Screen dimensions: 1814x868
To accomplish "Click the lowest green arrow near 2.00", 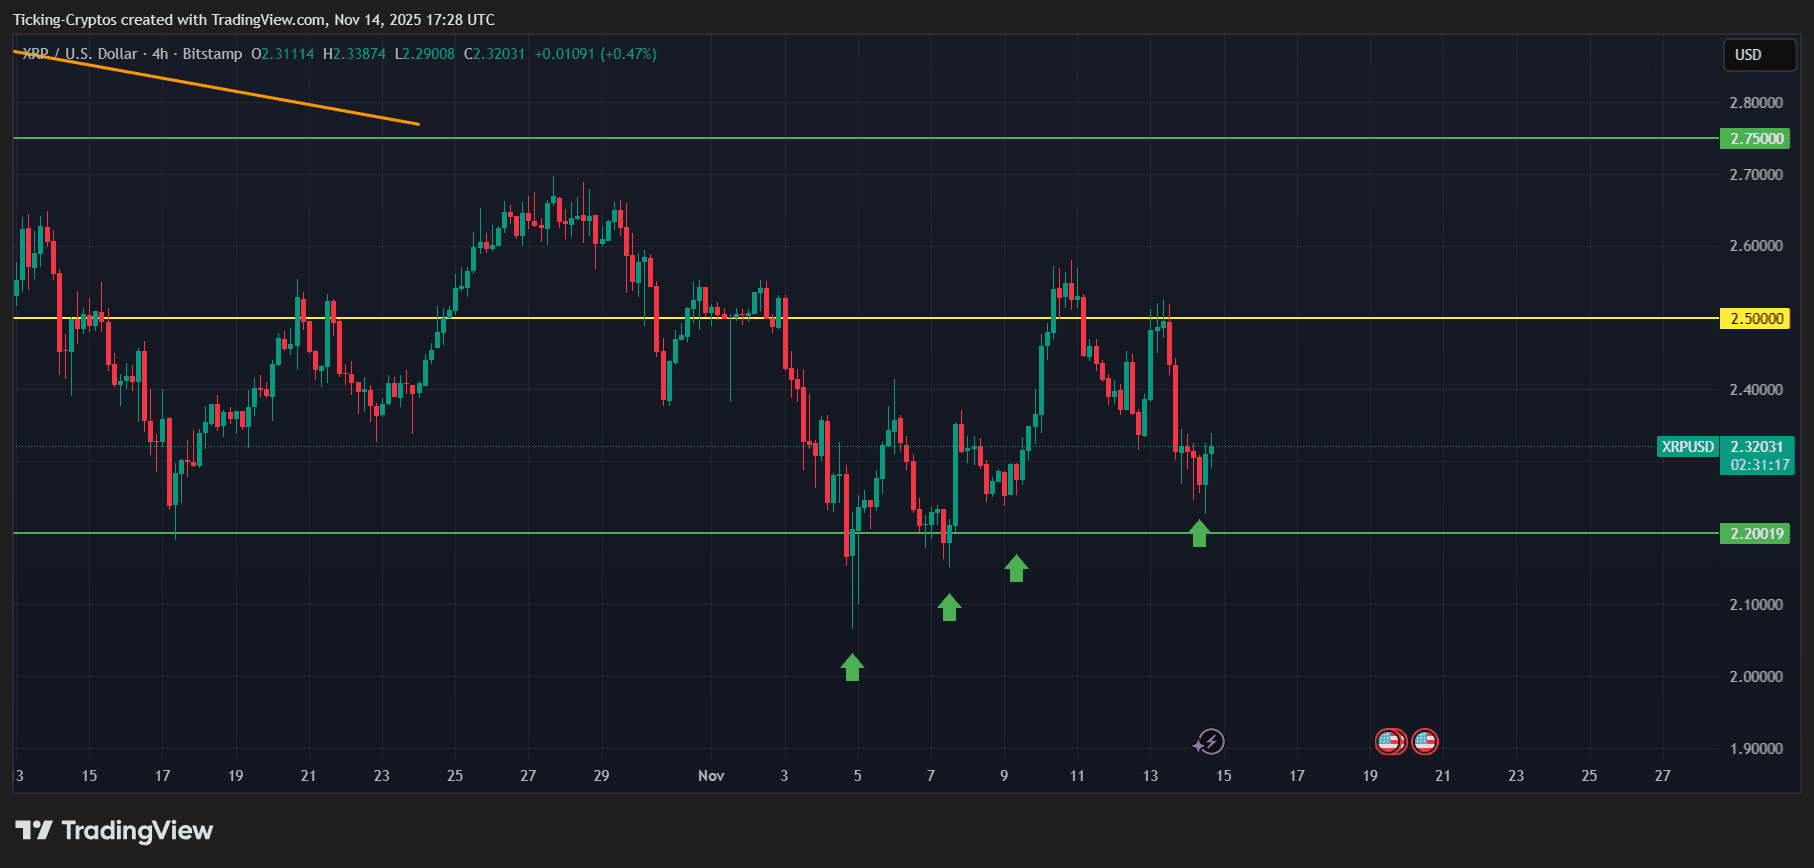I will coord(852,667).
